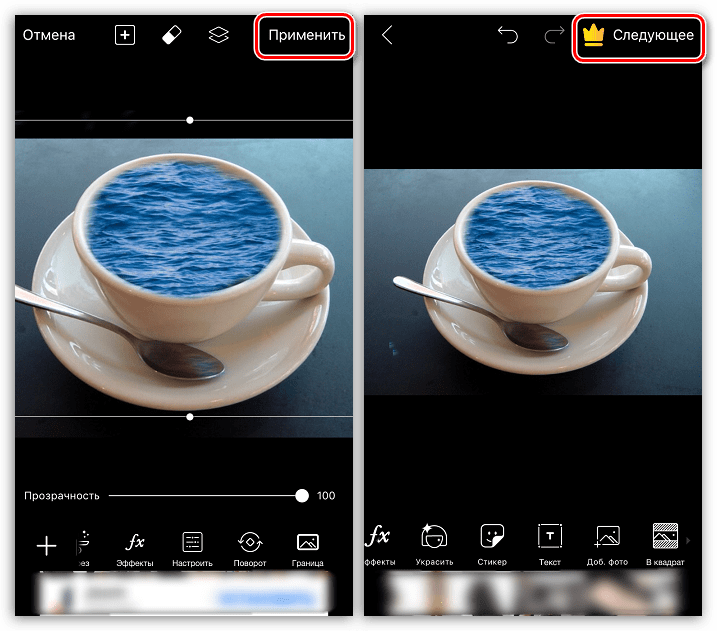Tap the undo arrow icon
The width and height of the screenshot is (717, 631).
(508, 35)
